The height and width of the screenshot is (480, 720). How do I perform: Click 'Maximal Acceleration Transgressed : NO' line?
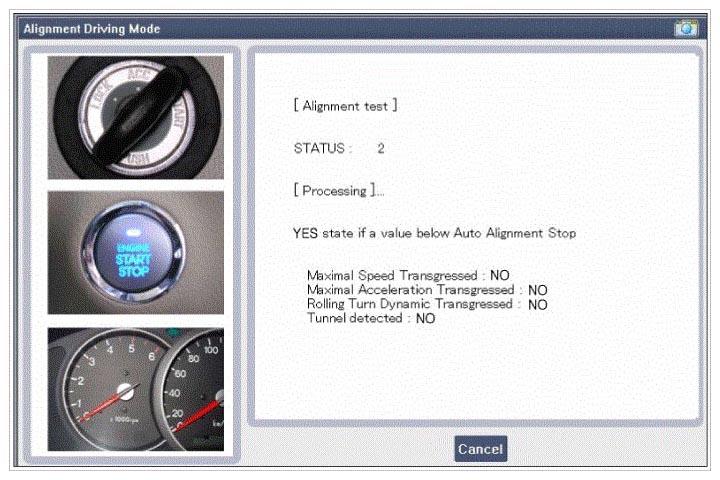(427, 290)
